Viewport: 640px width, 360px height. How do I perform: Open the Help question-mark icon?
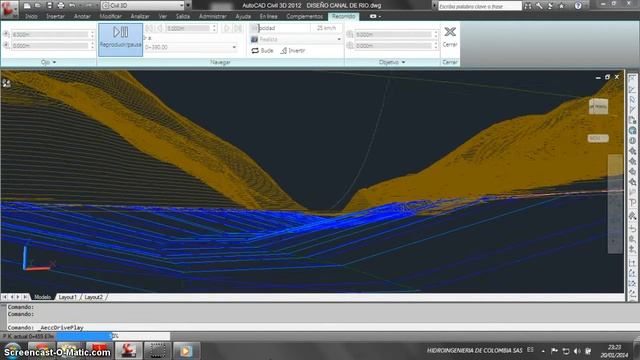click(x=578, y=6)
